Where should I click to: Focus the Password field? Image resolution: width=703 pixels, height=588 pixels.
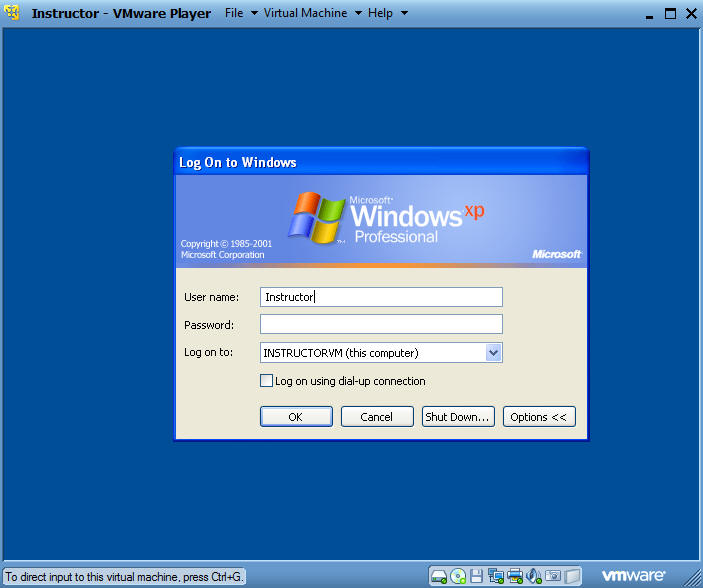pyautogui.click(x=381, y=324)
